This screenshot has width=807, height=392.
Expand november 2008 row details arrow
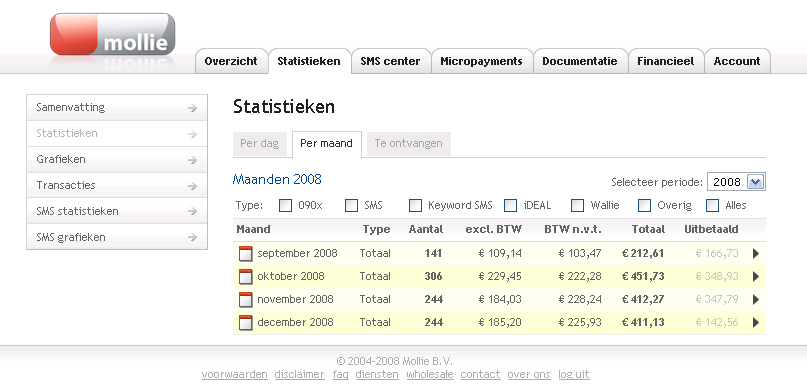coord(756,299)
